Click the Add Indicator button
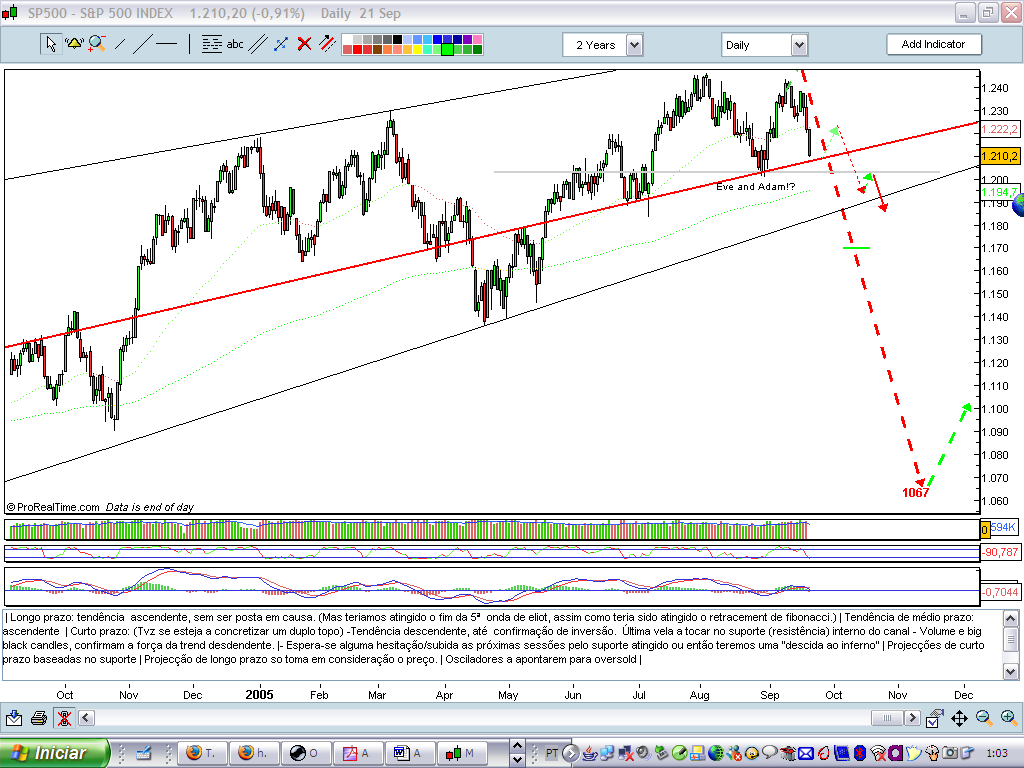Viewport: 1024px width, 768px height. point(934,44)
